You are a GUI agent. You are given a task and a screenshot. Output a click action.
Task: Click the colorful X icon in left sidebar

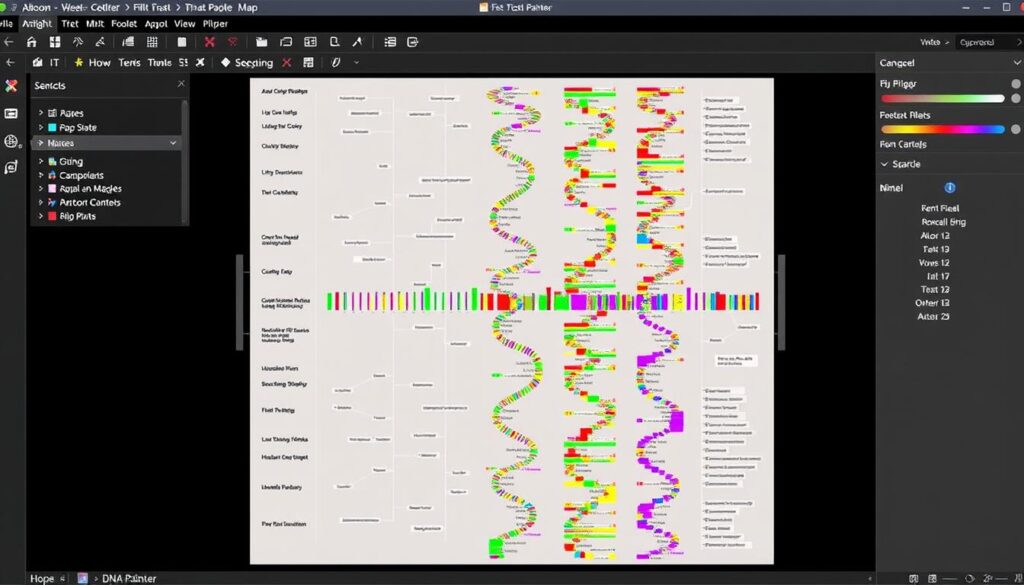11,87
